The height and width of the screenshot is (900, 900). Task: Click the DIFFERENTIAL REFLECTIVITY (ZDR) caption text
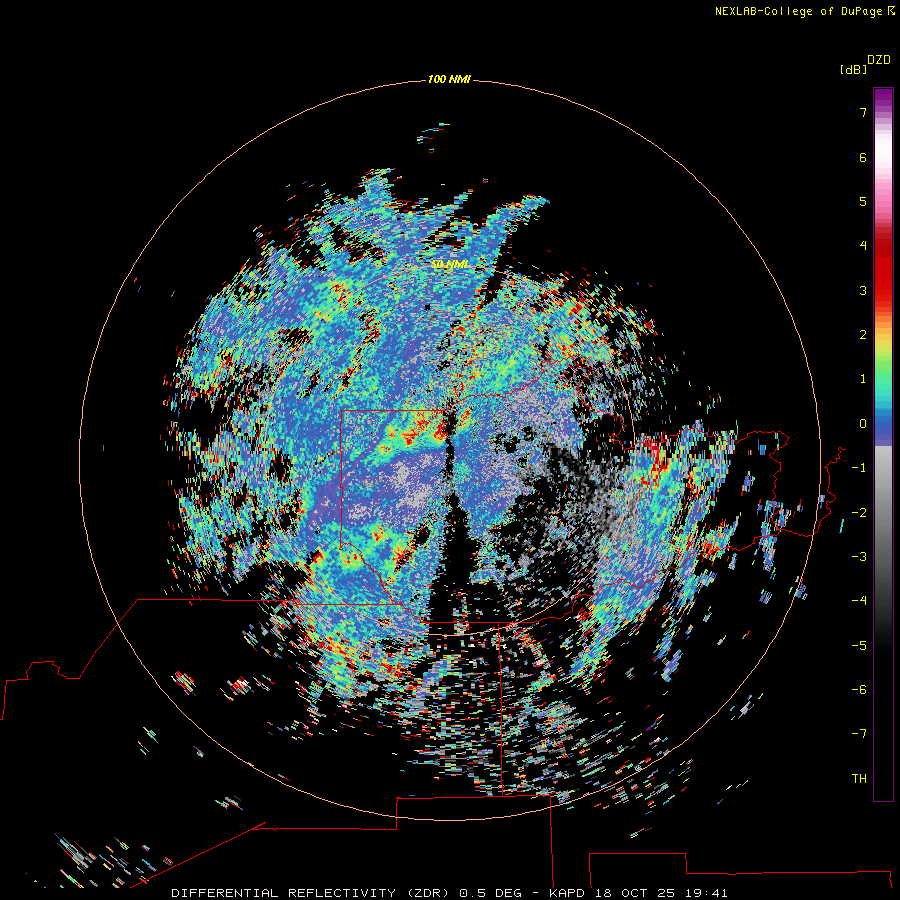pyautogui.click(x=311, y=893)
